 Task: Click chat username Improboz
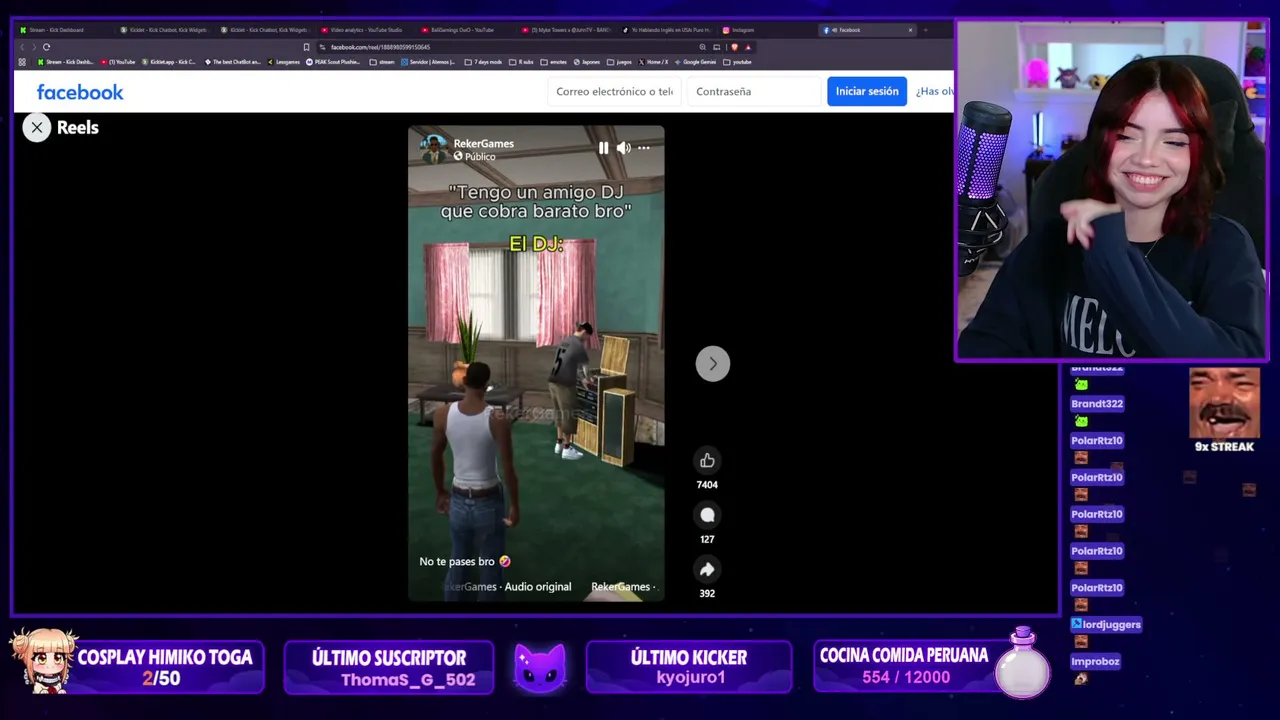pyautogui.click(x=1095, y=661)
